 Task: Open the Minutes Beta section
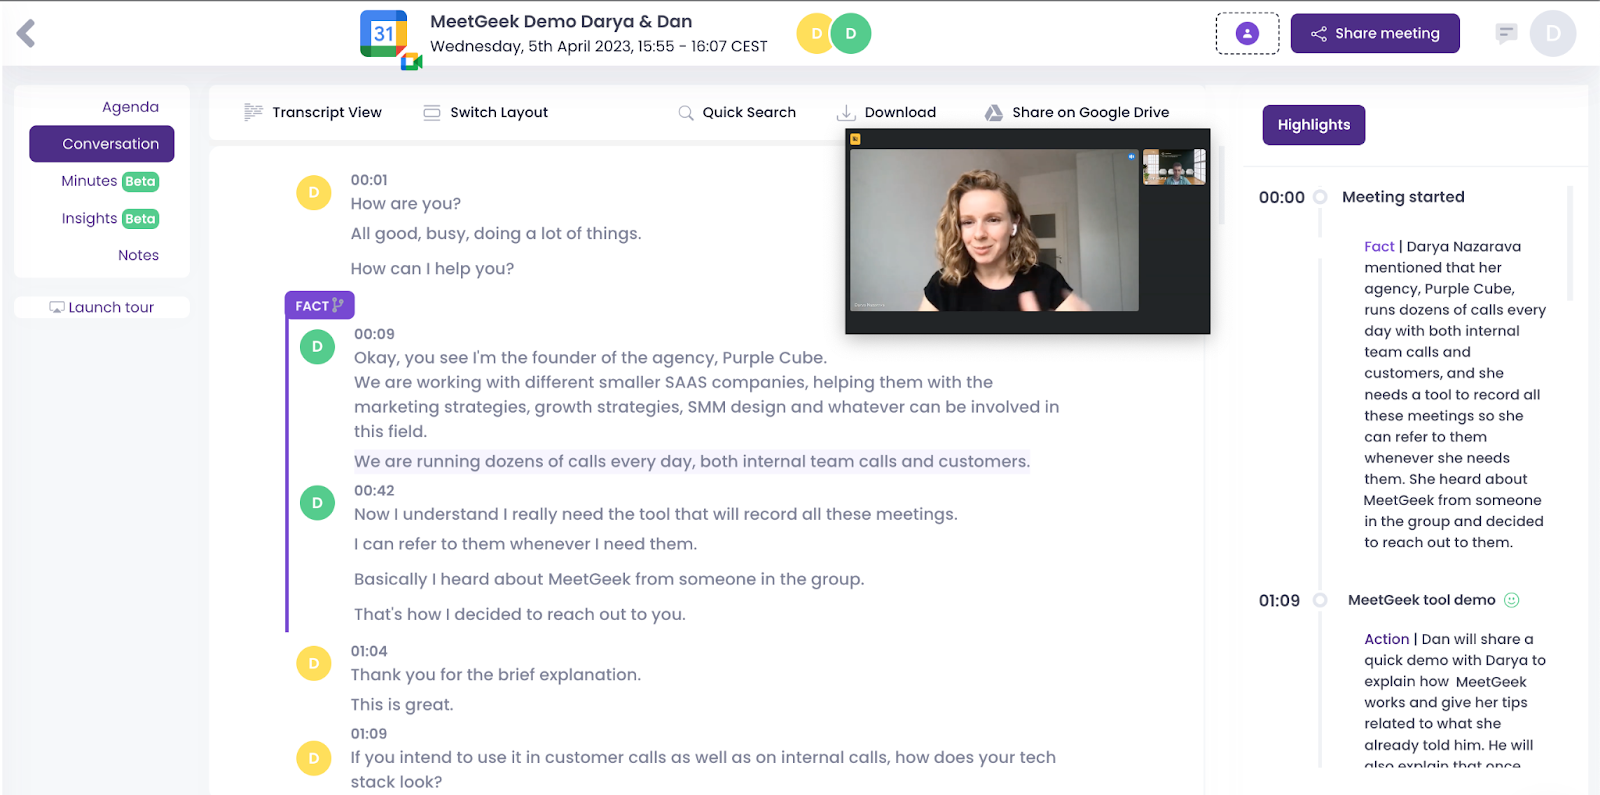pyautogui.click(x=109, y=181)
